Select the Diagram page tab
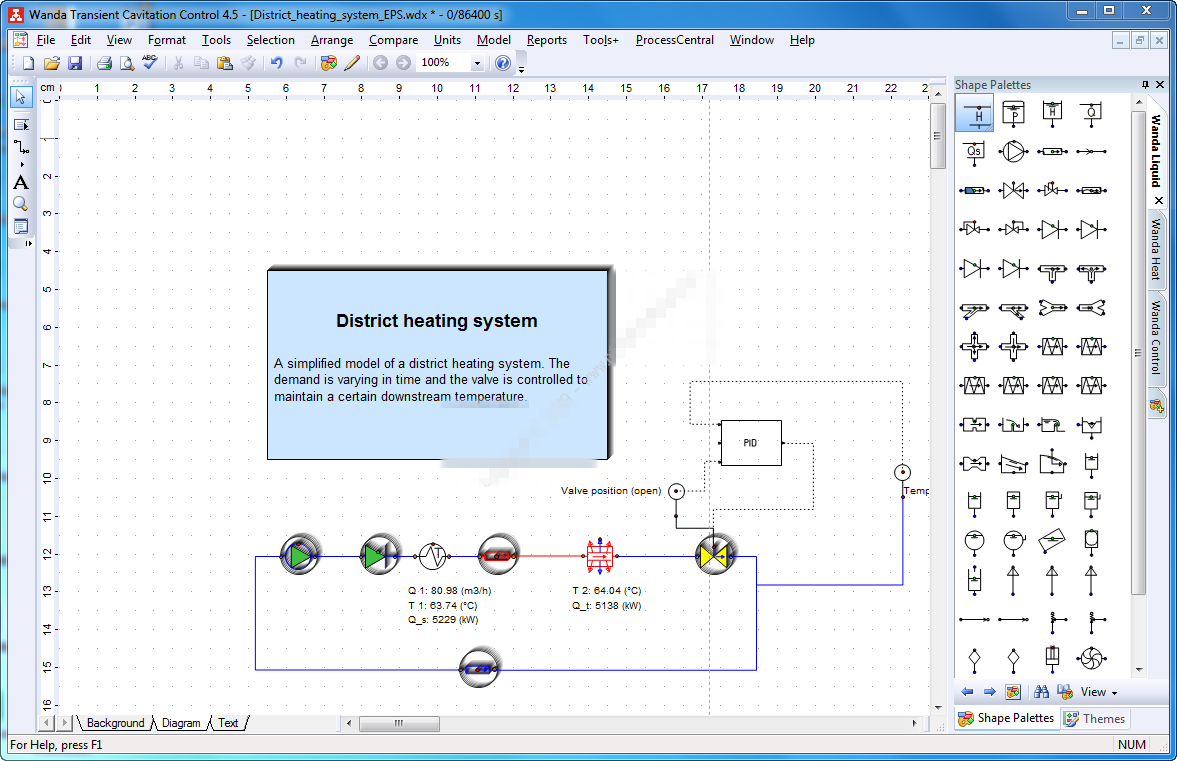Image resolution: width=1177 pixels, height=761 pixels. (181, 723)
